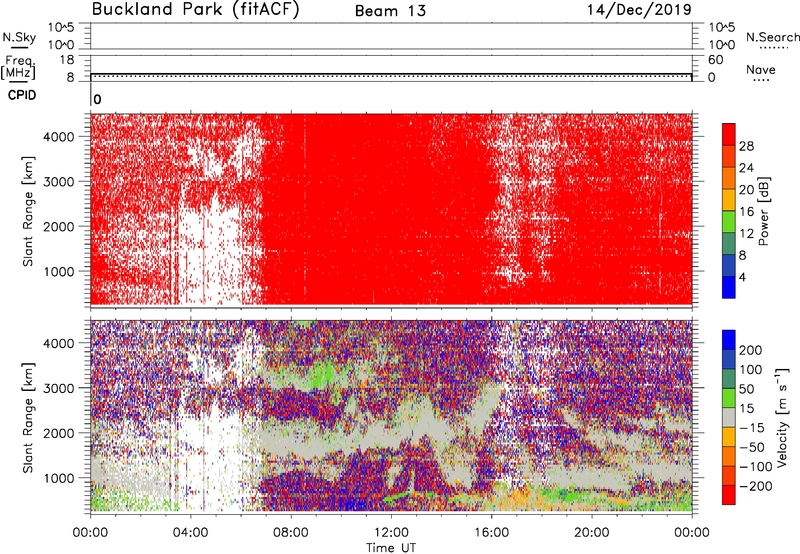Image resolution: width=800 pixels, height=554 pixels.
Task: Click the blue bottom of the power colorbar
Action: click(x=729, y=287)
